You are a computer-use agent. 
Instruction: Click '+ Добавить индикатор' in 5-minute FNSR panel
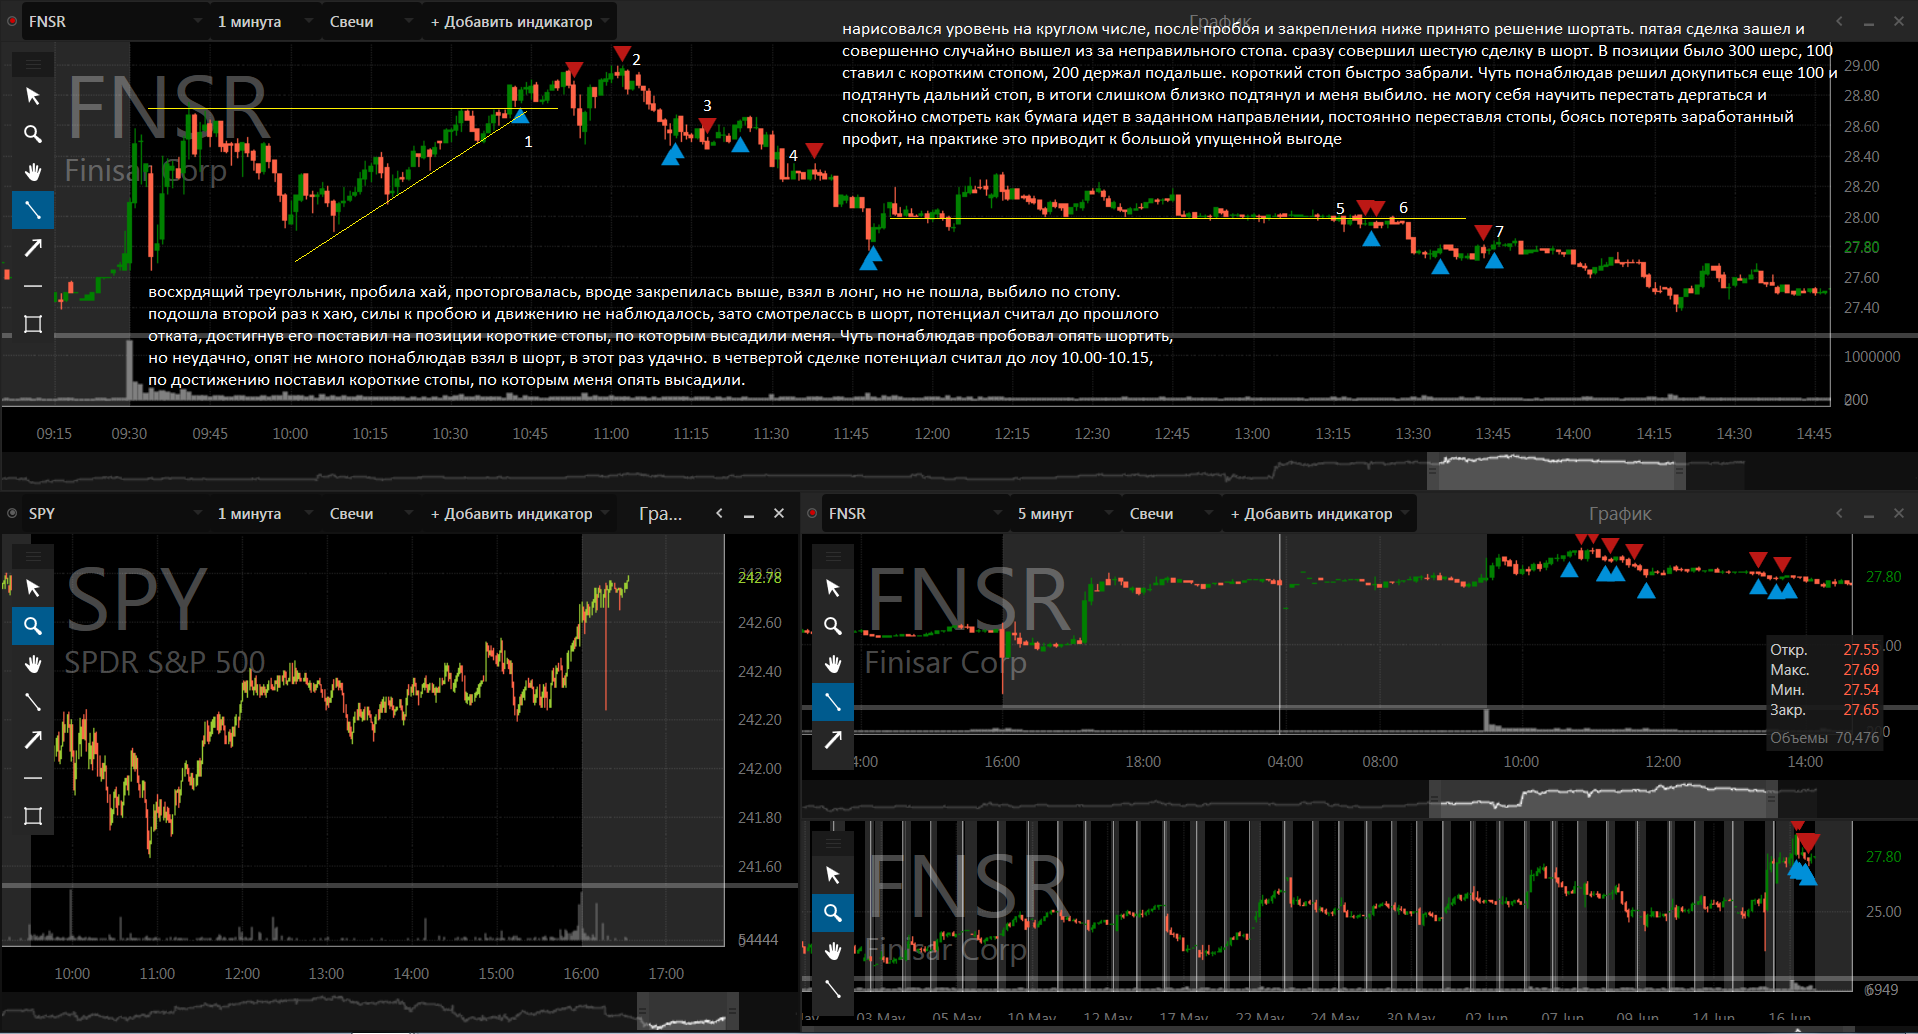pyautogui.click(x=1319, y=513)
